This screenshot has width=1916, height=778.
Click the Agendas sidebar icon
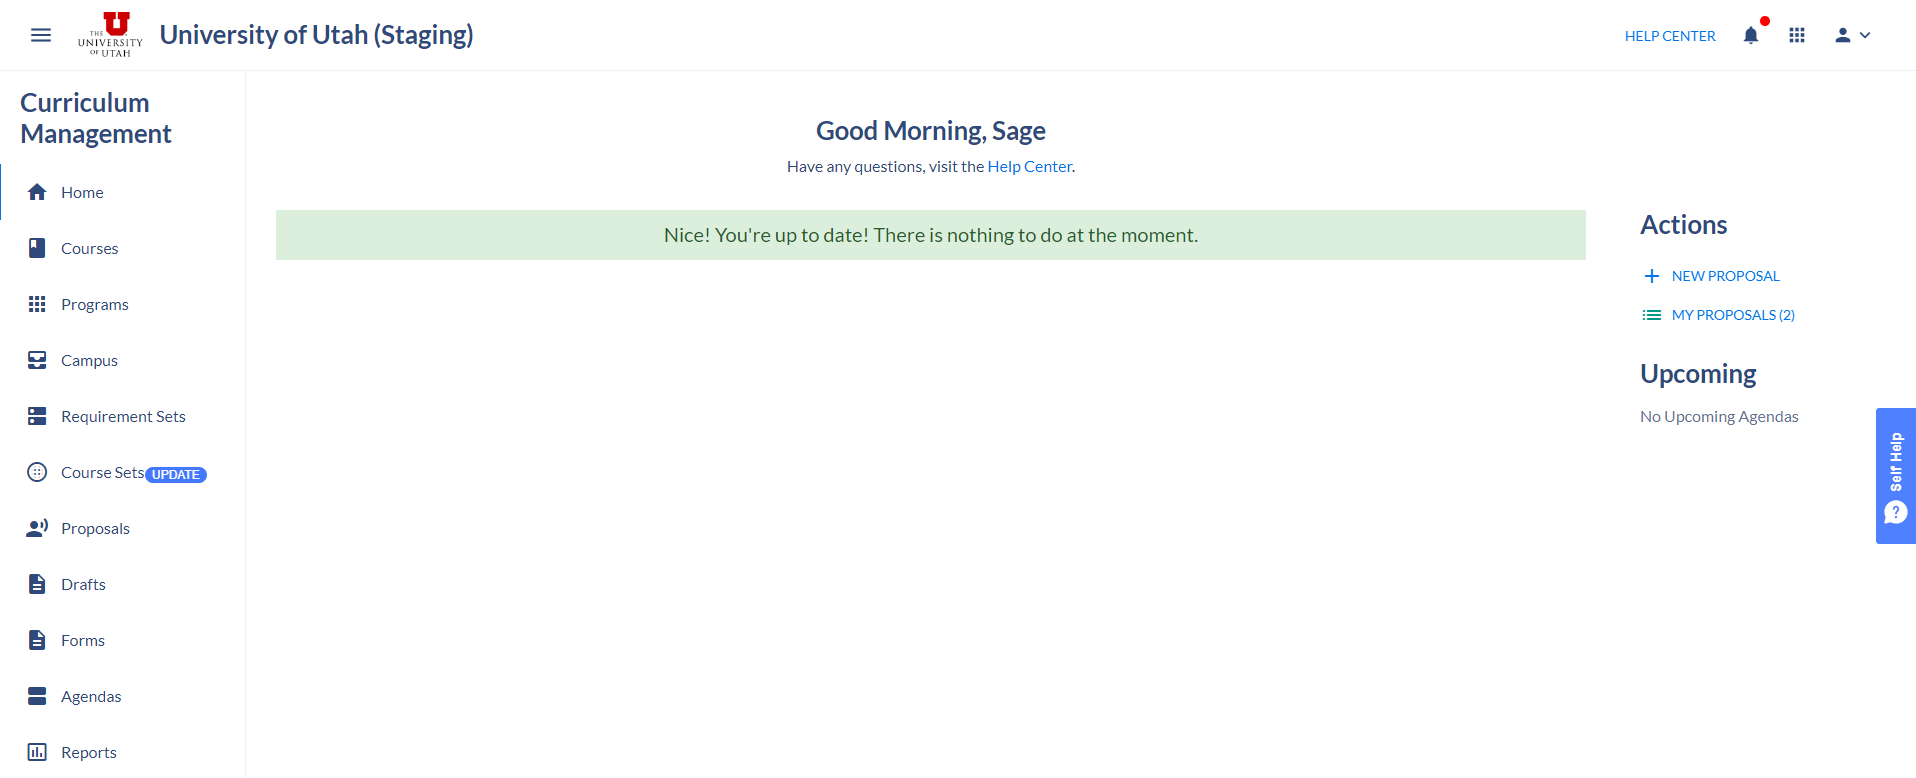(37, 696)
